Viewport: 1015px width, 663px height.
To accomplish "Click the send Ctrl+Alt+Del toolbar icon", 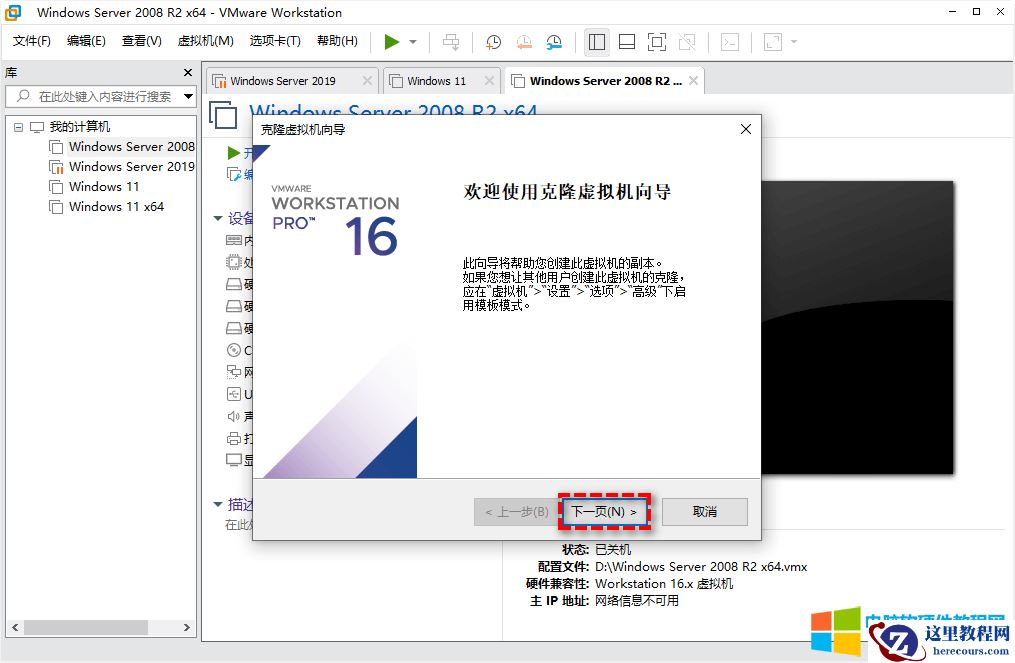I will [451, 42].
